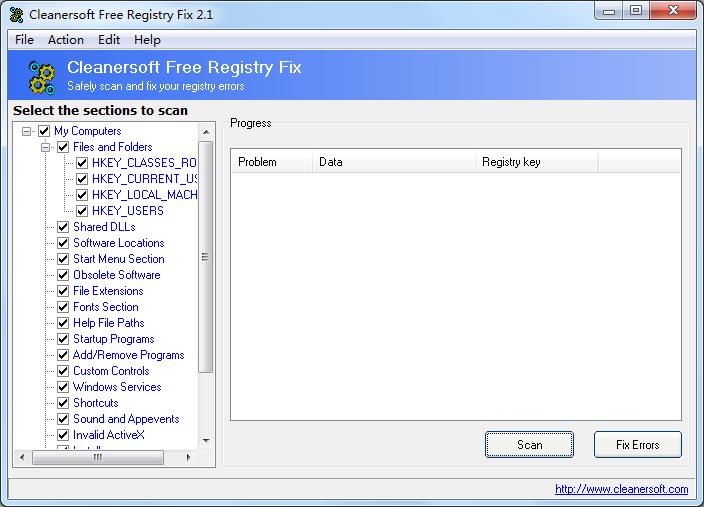
Task: Maximize the Registry Fix window
Action: pos(636,11)
